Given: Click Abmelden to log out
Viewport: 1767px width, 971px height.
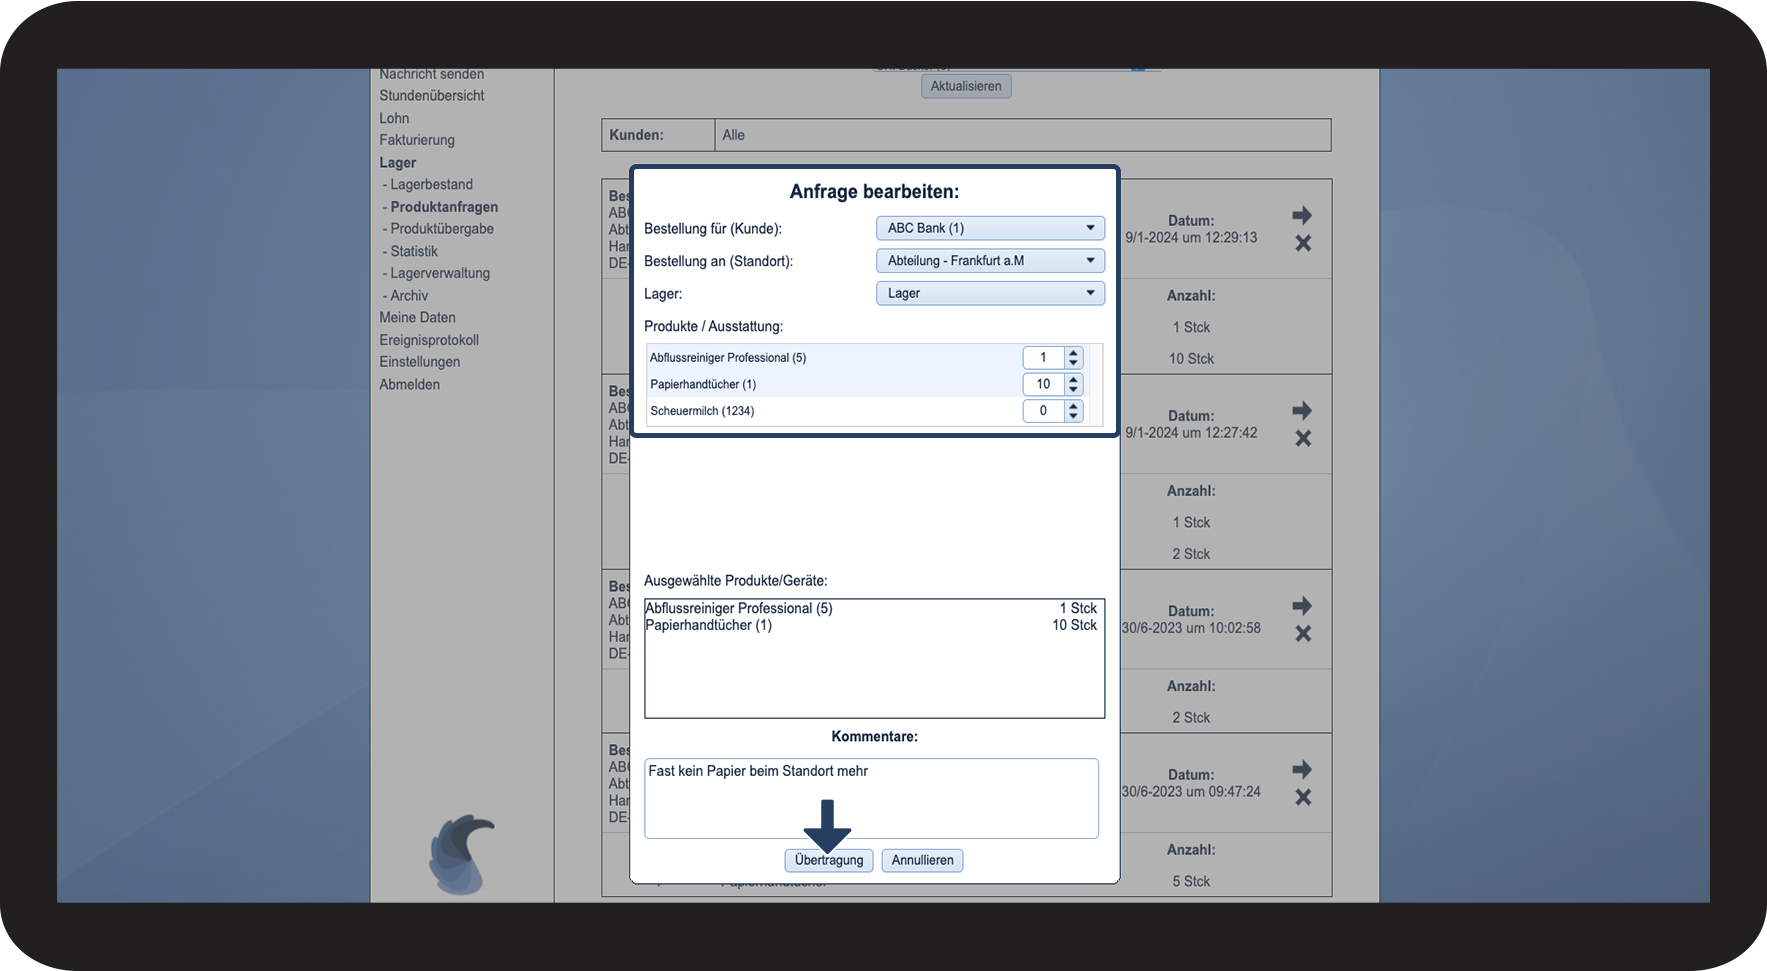Looking at the screenshot, I should [409, 385].
